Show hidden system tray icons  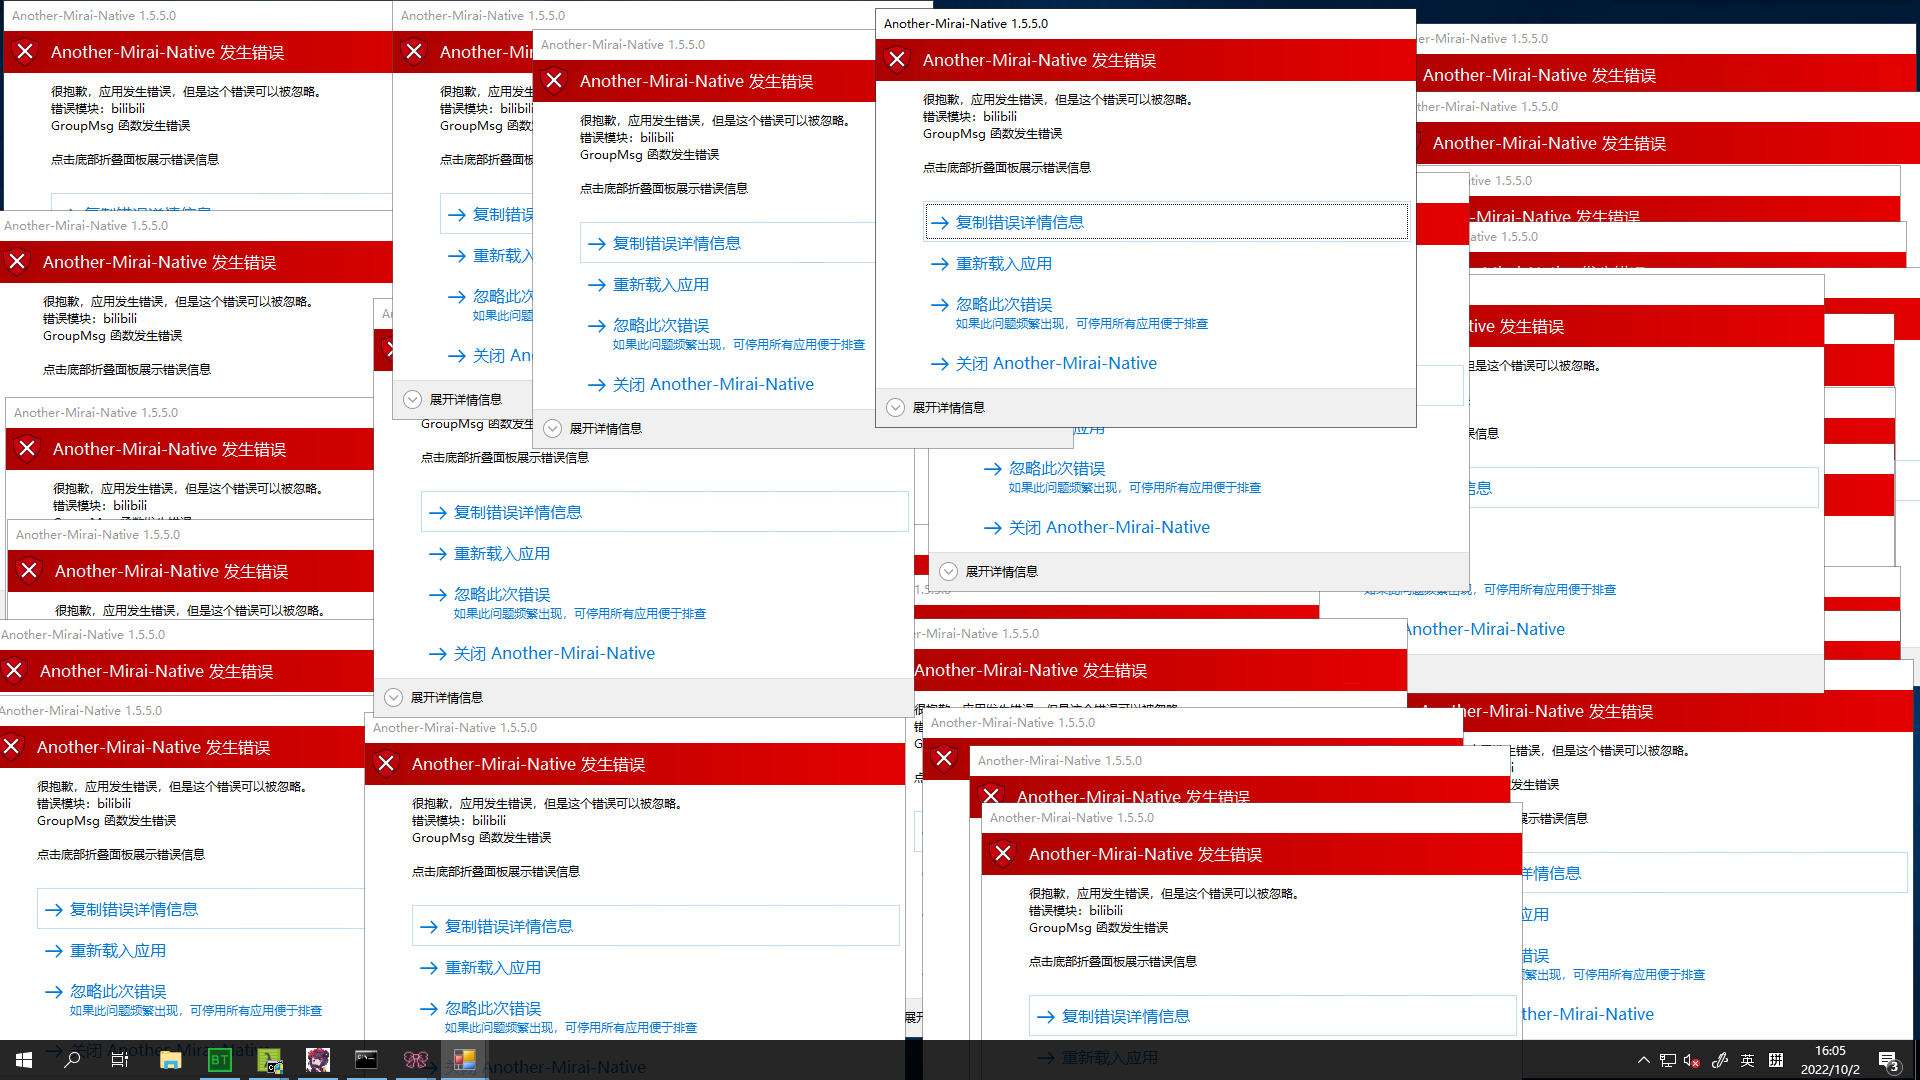pos(1643,1060)
